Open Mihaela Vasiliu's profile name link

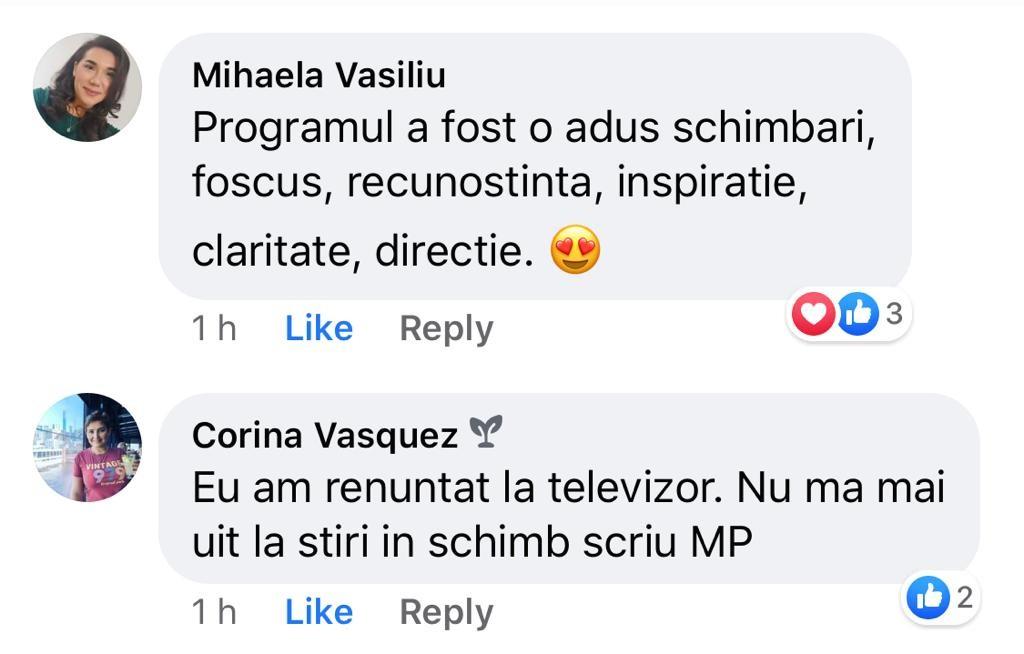[x=319, y=74]
